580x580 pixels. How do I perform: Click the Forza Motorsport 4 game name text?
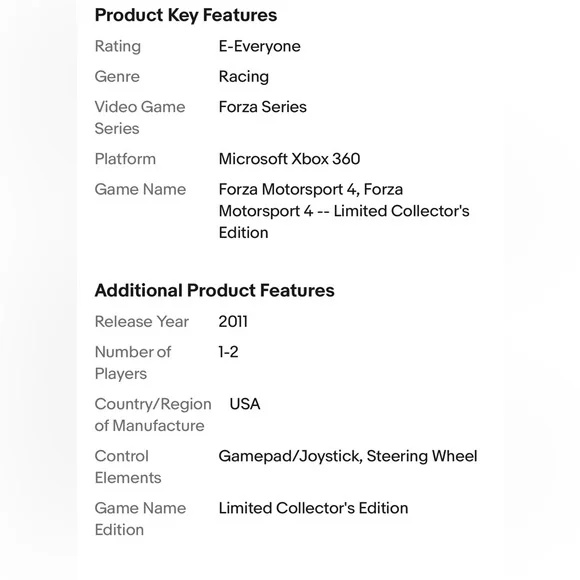(x=344, y=211)
